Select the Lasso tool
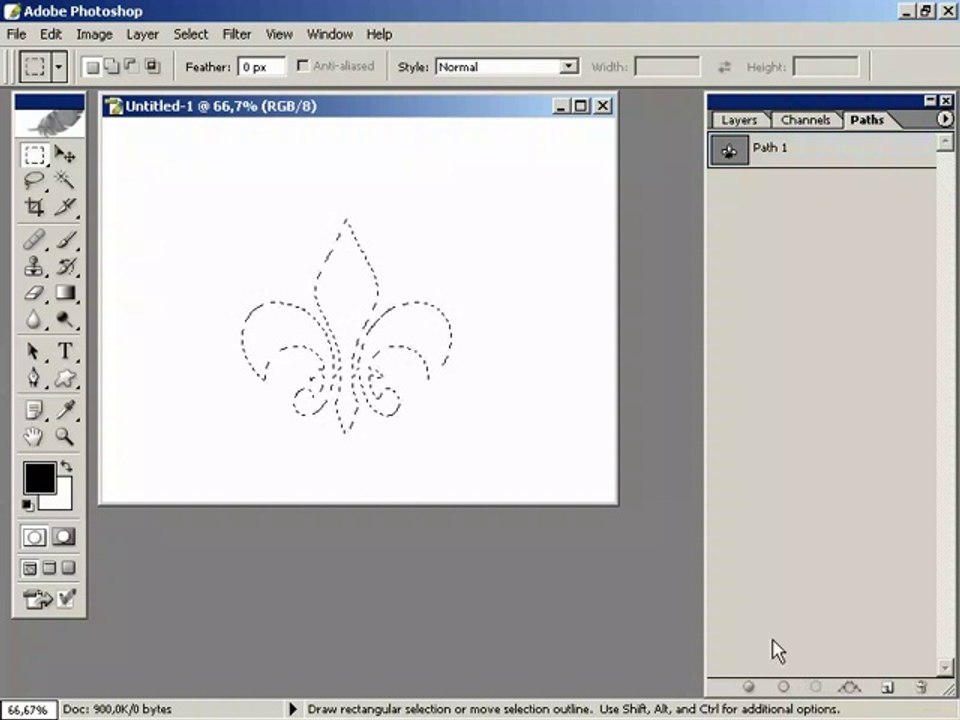This screenshot has width=960, height=720. tap(34, 180)
